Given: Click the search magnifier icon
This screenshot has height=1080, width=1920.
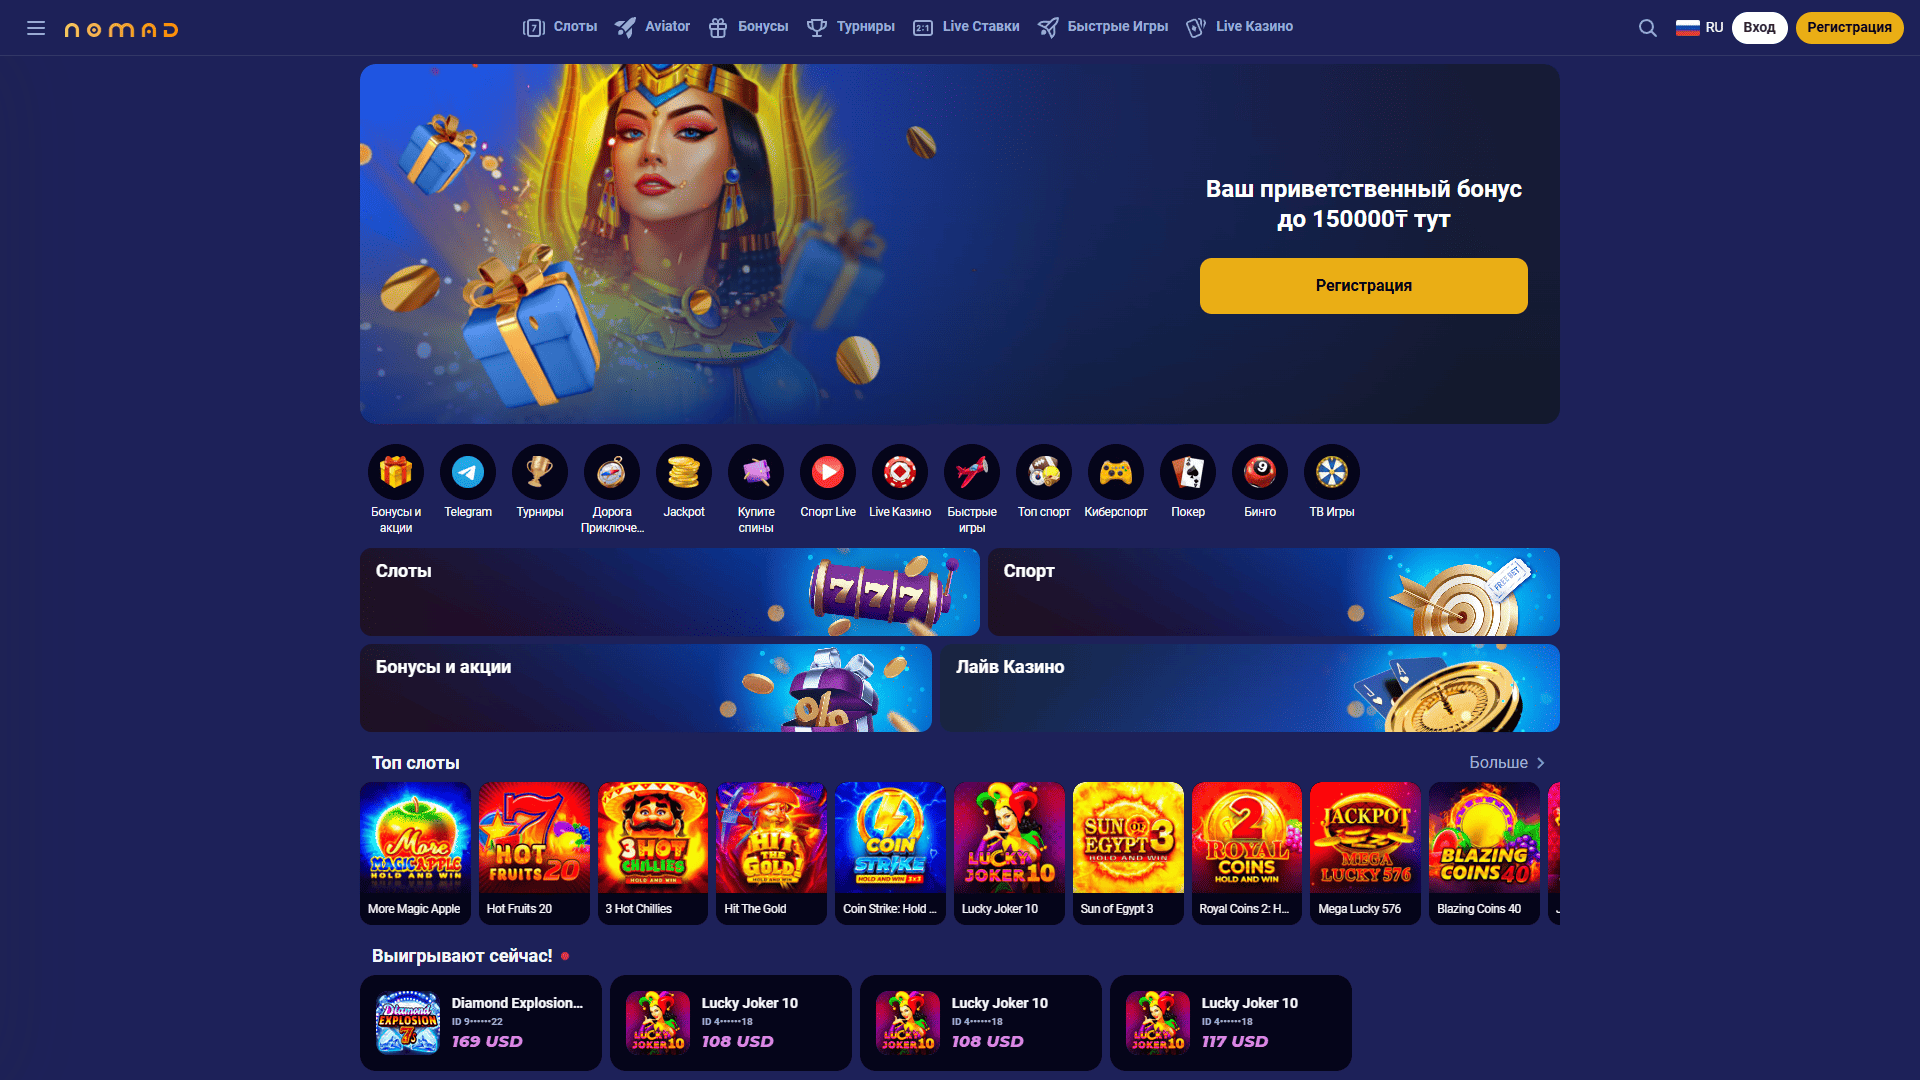Looking at the screenshot, I should [x=1647, y=28].
